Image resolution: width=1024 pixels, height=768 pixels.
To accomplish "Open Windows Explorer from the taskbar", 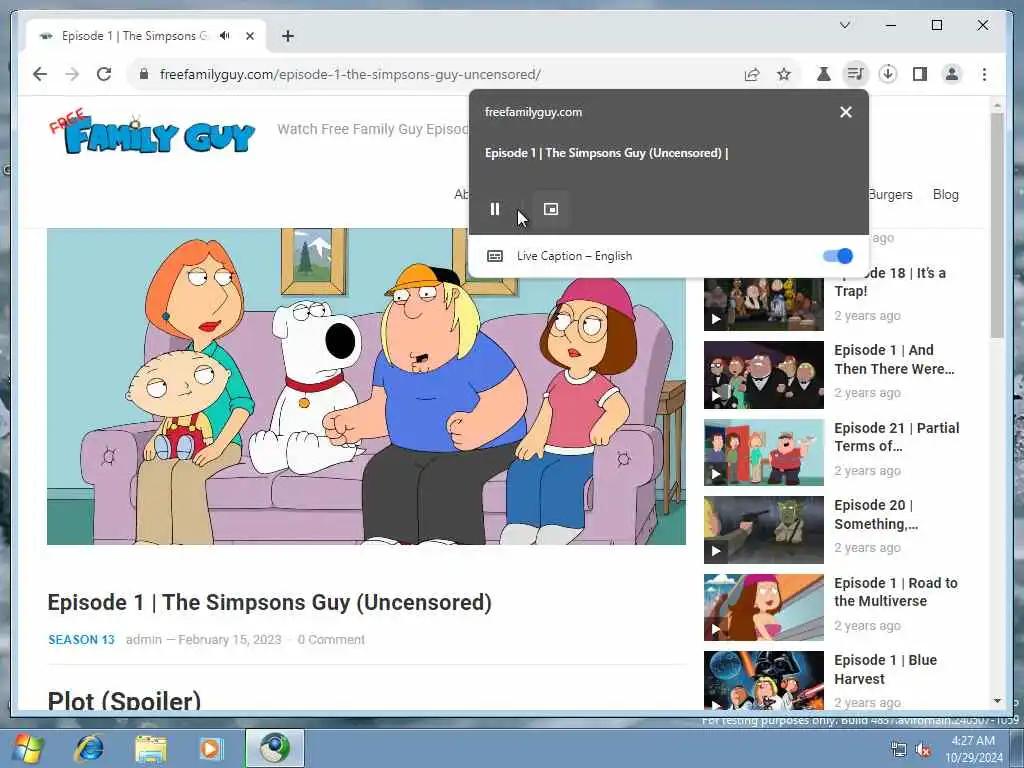I will click(151, 748).
